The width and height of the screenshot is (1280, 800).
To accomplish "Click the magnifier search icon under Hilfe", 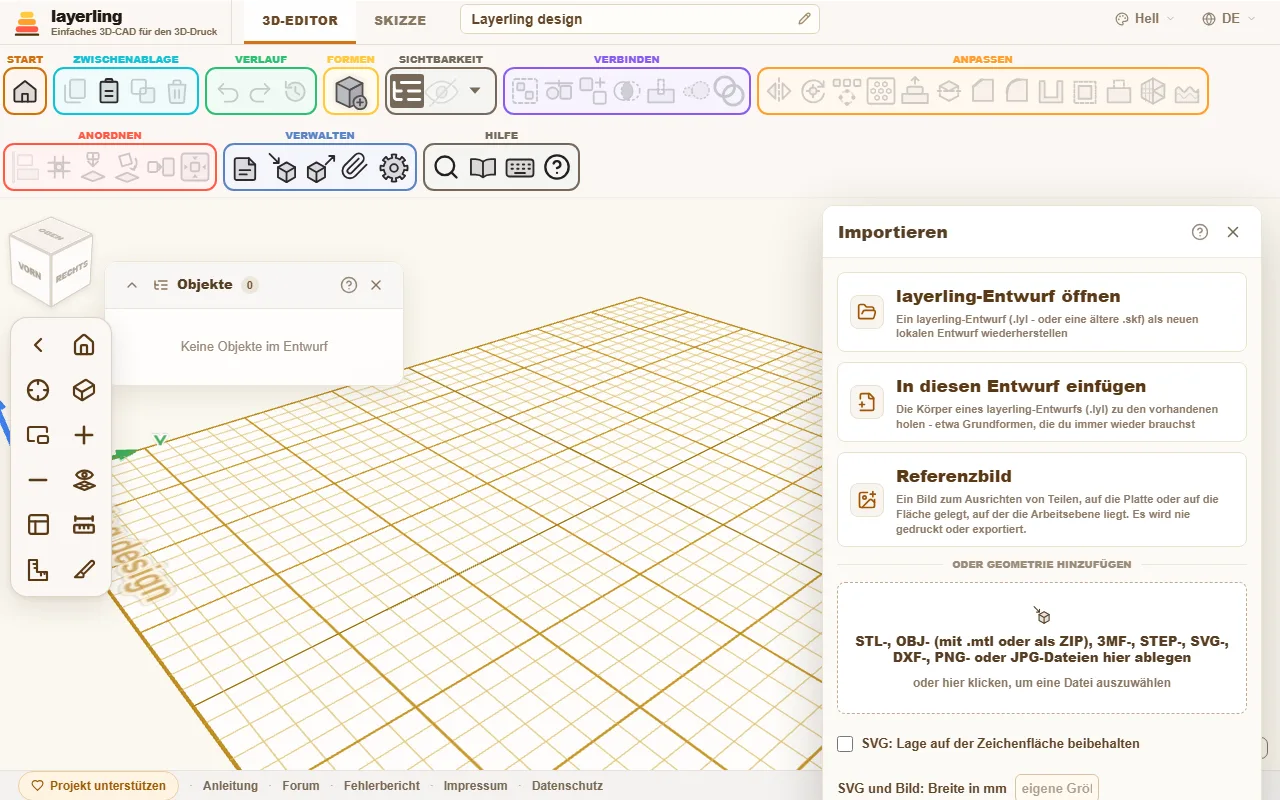I will pos(446,167).
